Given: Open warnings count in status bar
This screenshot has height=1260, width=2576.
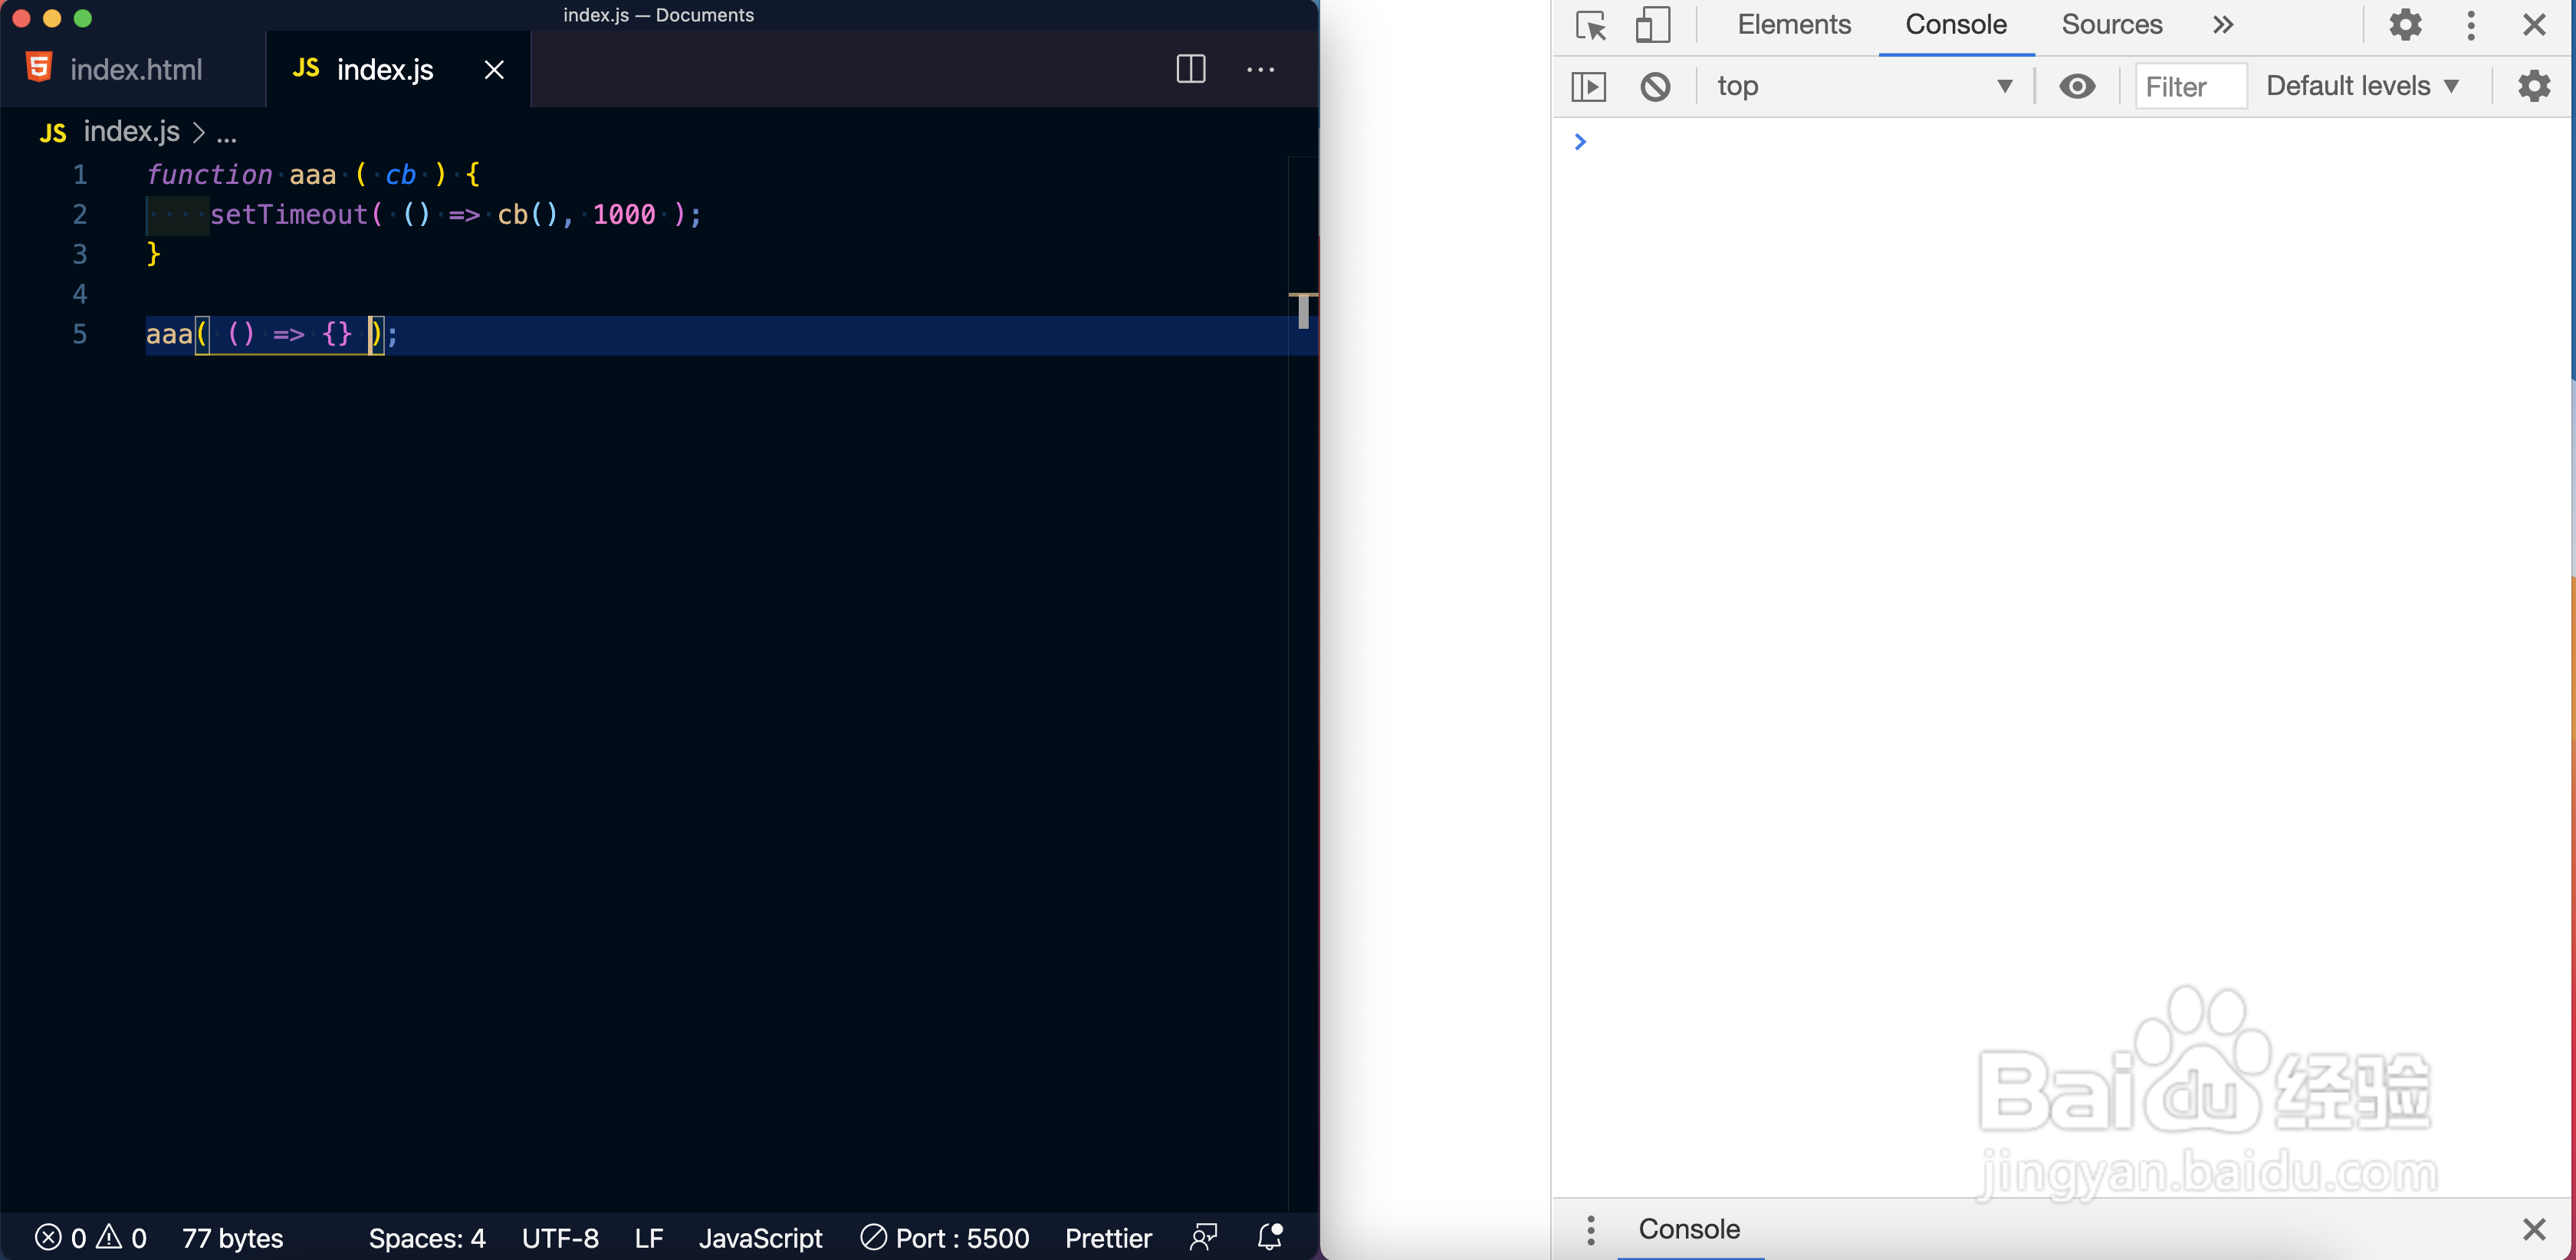Looking at the screenshot, I should [x=122, y=1237].
